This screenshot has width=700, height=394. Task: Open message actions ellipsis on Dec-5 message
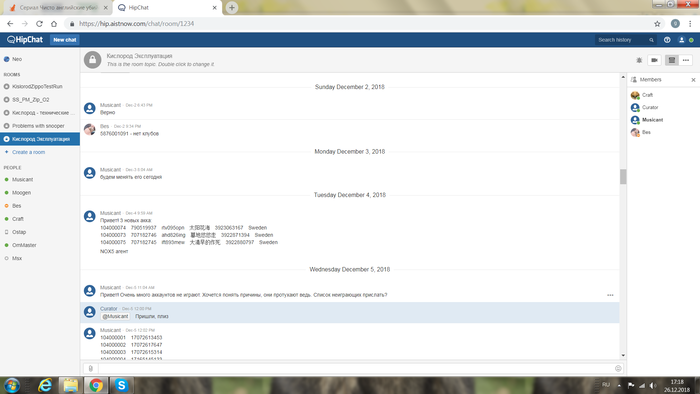click(x=610, y=295)
